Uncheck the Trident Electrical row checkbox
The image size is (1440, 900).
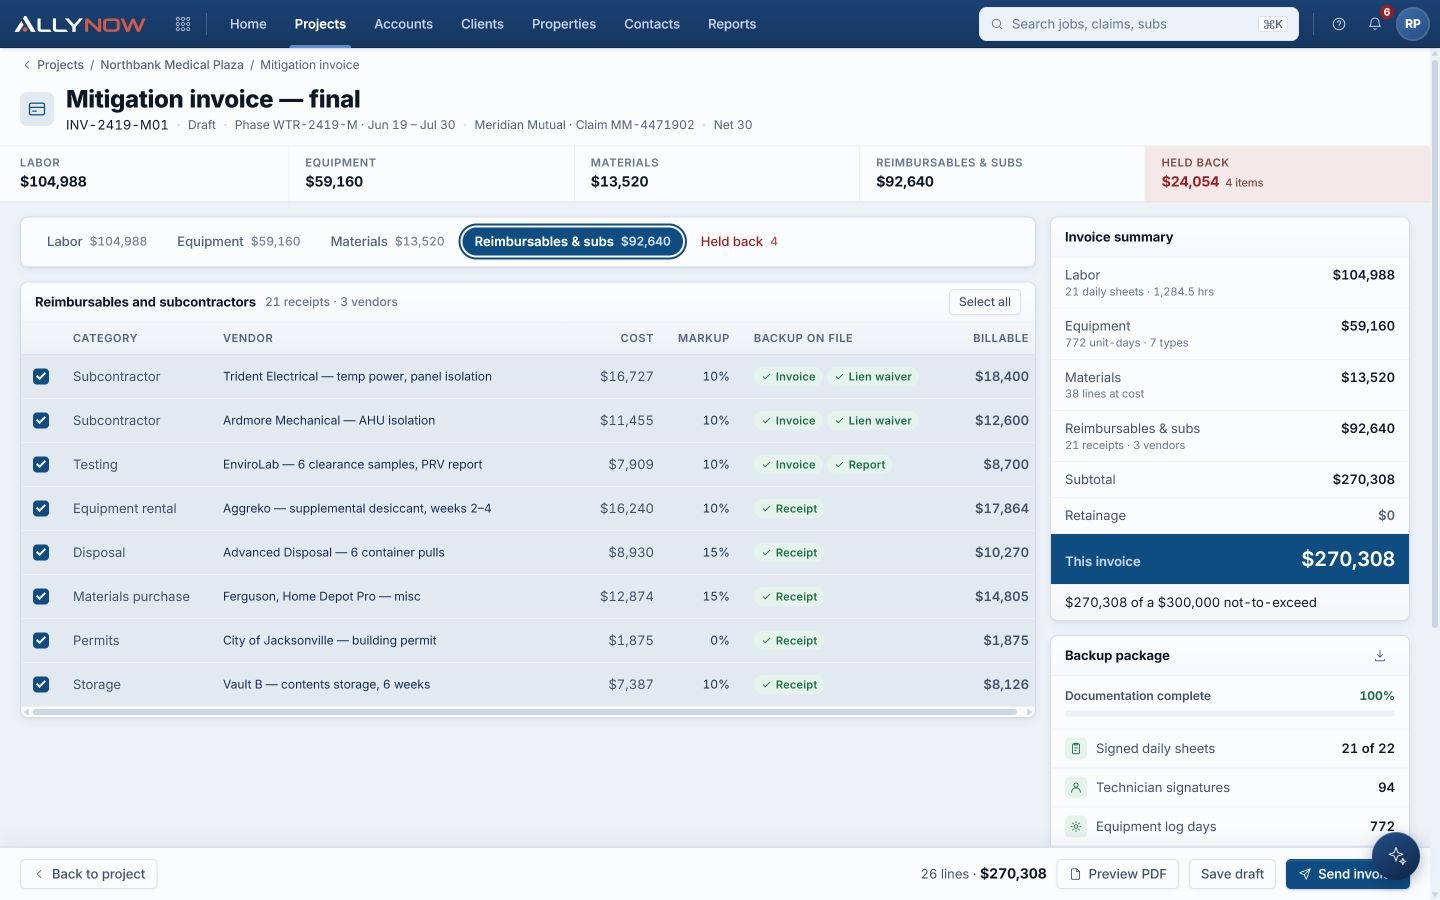pyautogui.click(x=41, y=376)
